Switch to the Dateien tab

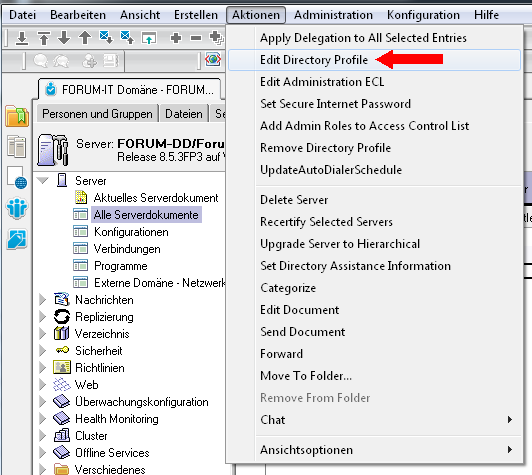184,114
